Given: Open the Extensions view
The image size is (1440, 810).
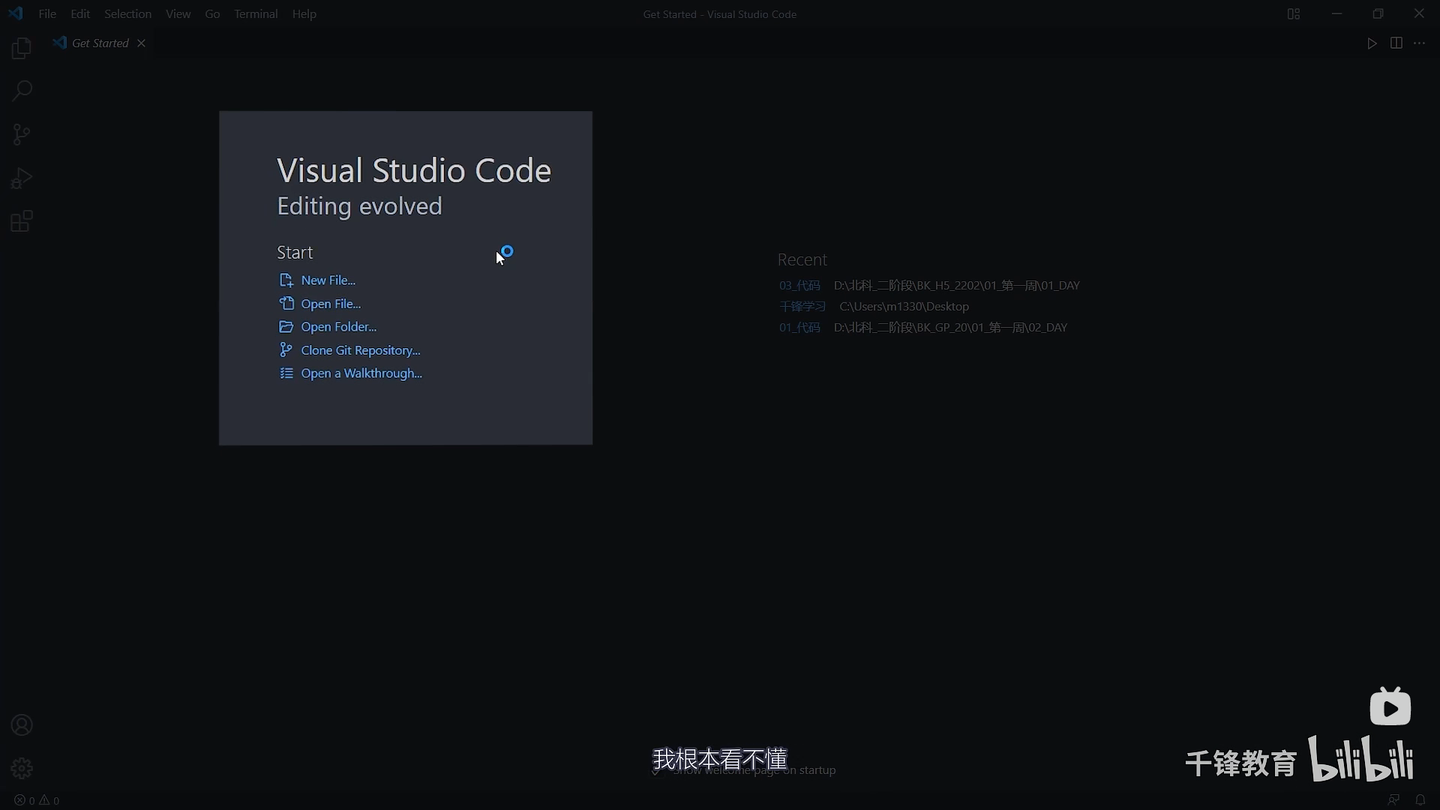Looking at the screenshot, I should [x=21, y=221].
